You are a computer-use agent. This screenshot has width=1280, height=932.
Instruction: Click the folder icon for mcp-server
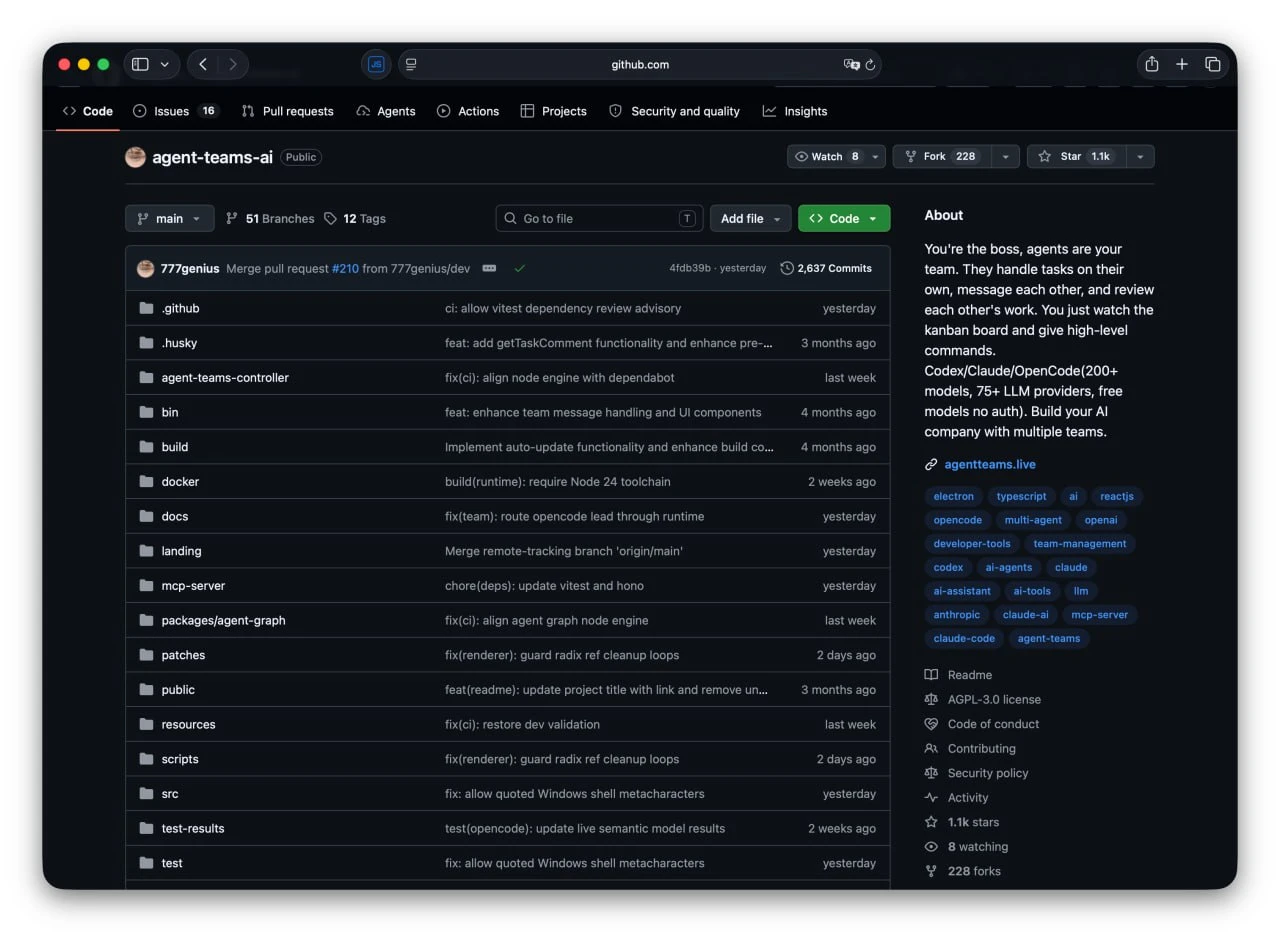pyautogui.click(x=146, y=586)
